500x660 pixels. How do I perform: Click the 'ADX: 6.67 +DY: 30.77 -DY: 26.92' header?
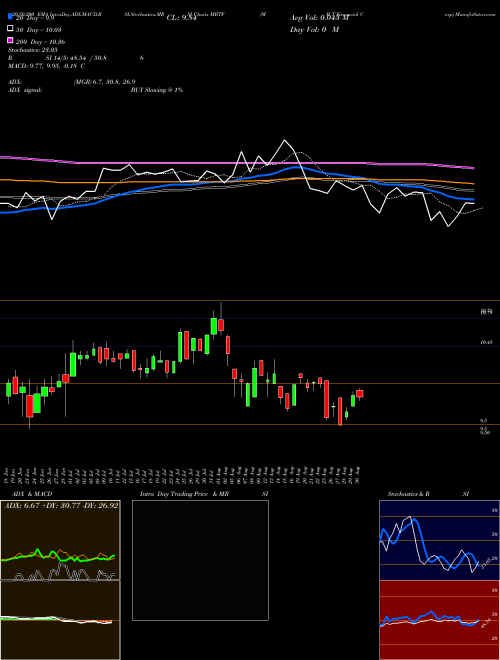(61, 505)
